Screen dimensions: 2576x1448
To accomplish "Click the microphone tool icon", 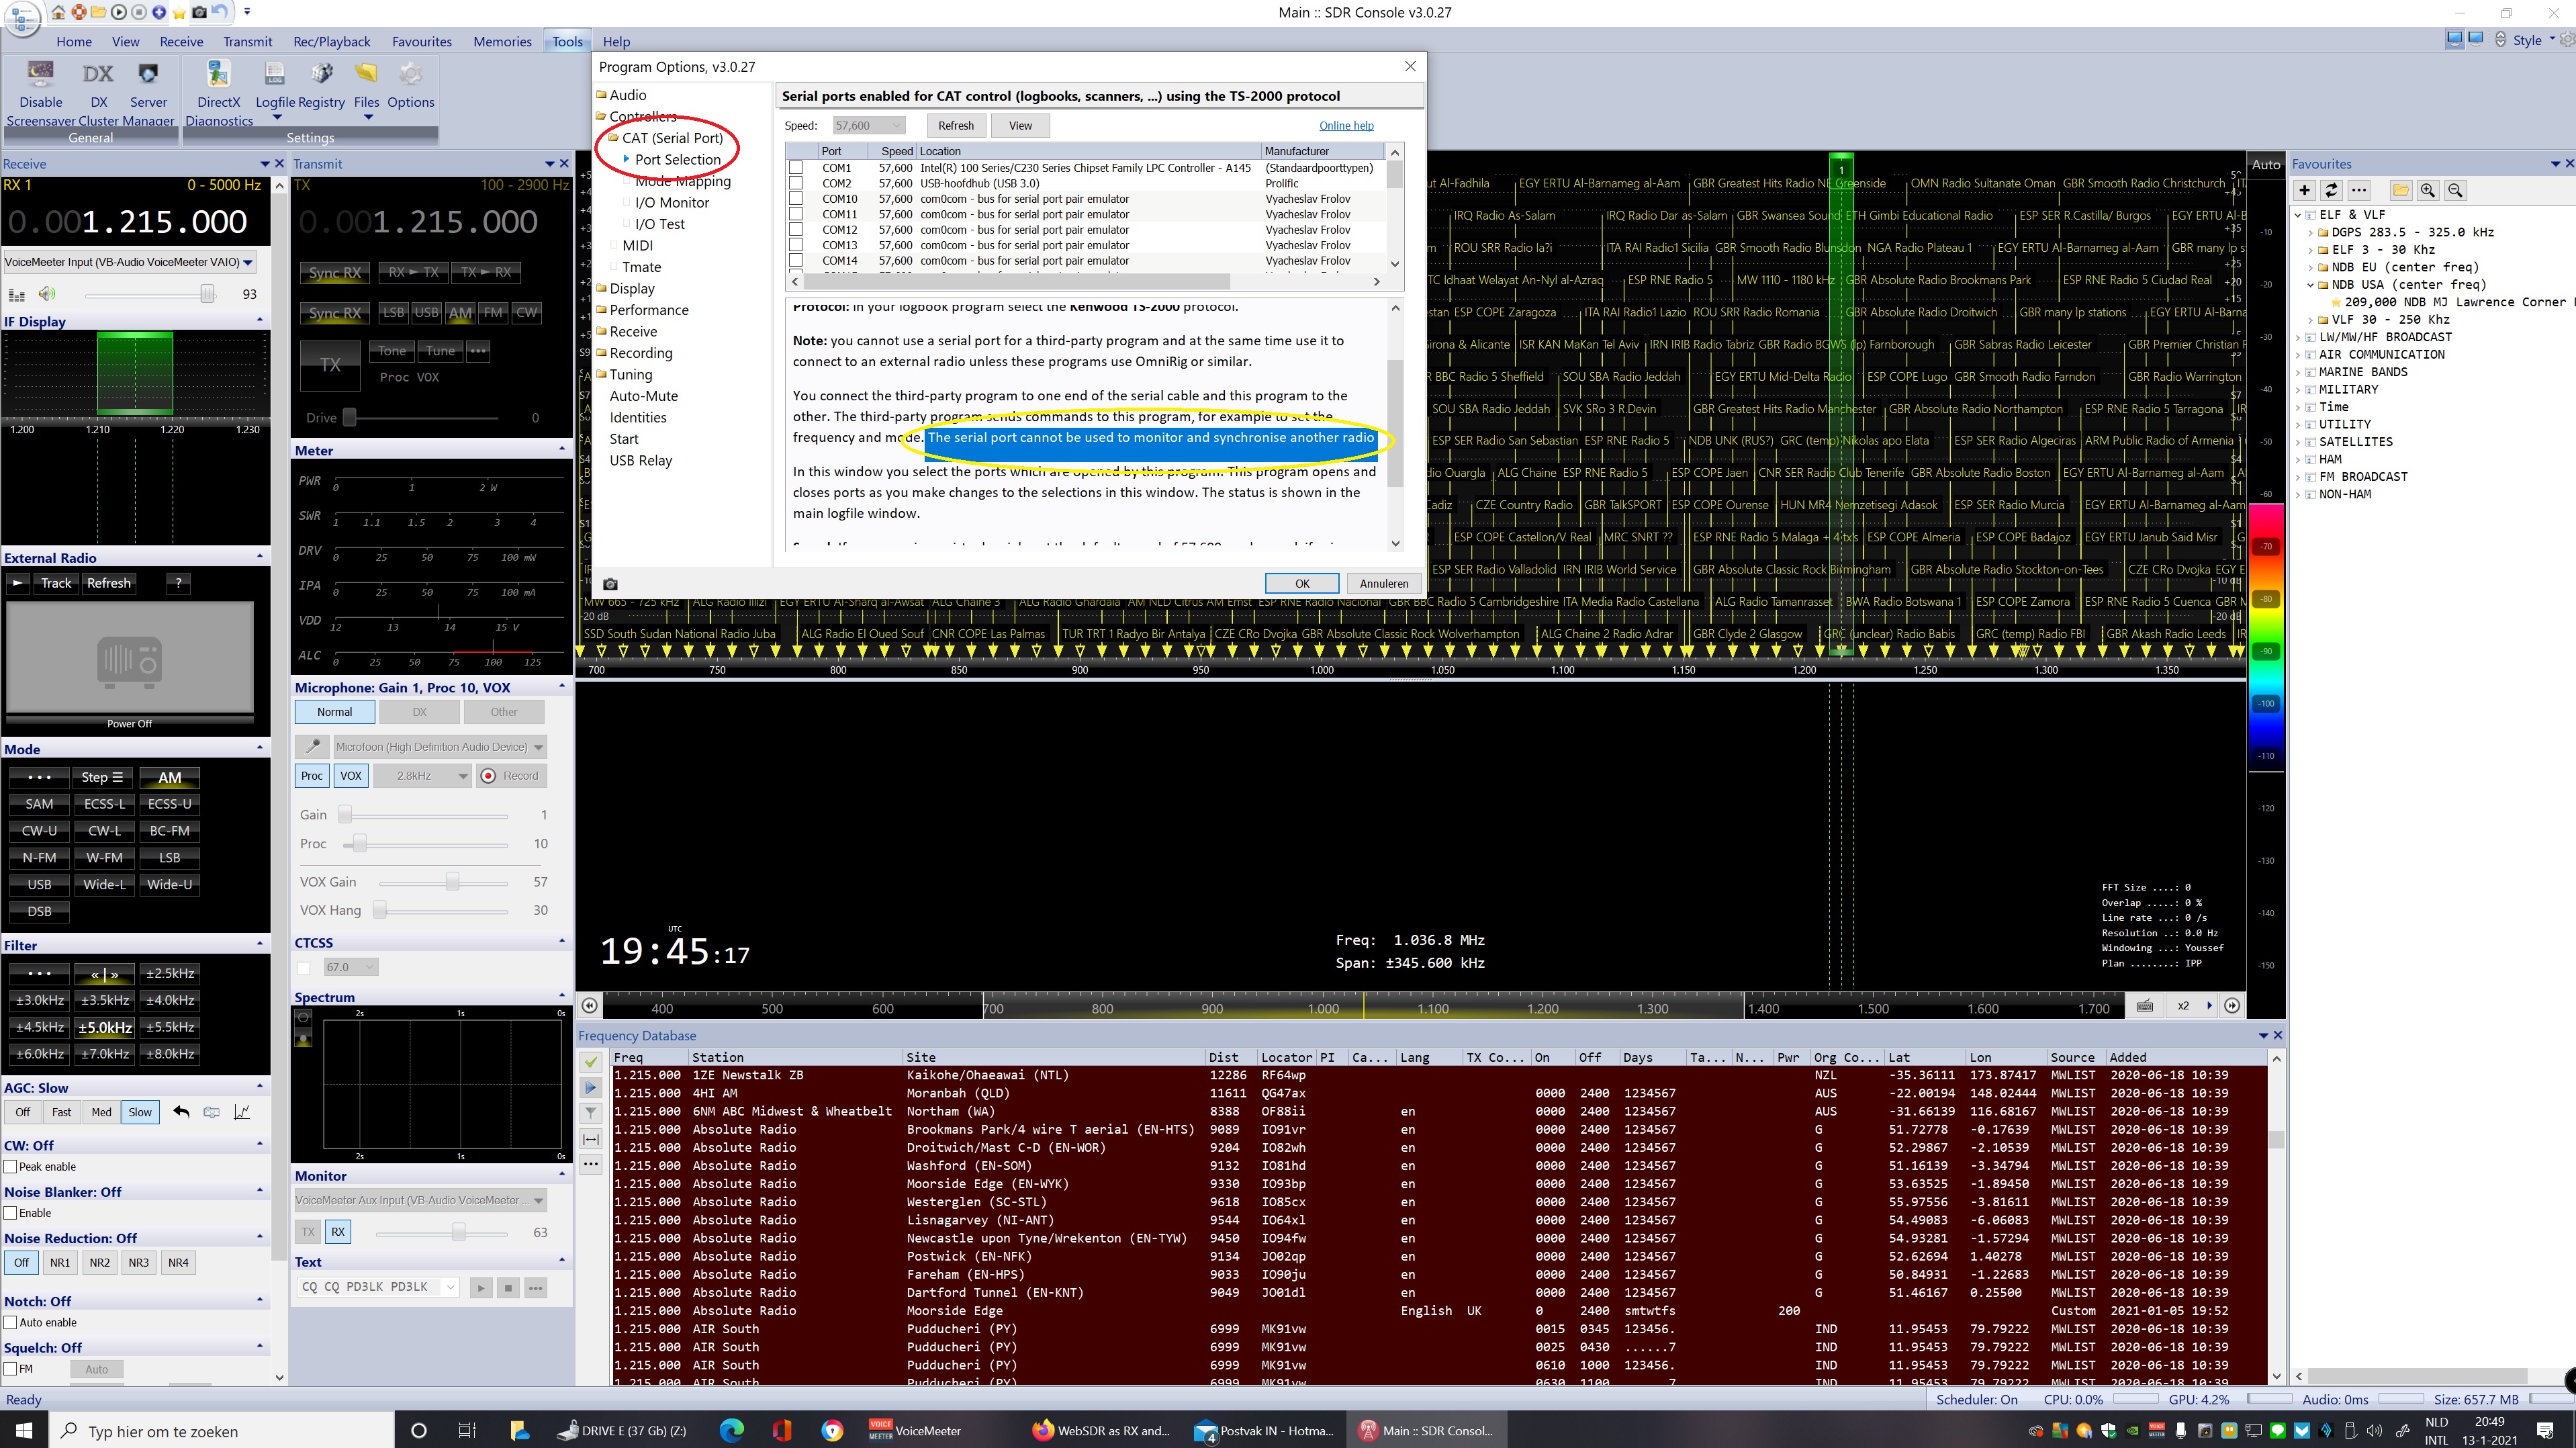I will coord(313,747).
